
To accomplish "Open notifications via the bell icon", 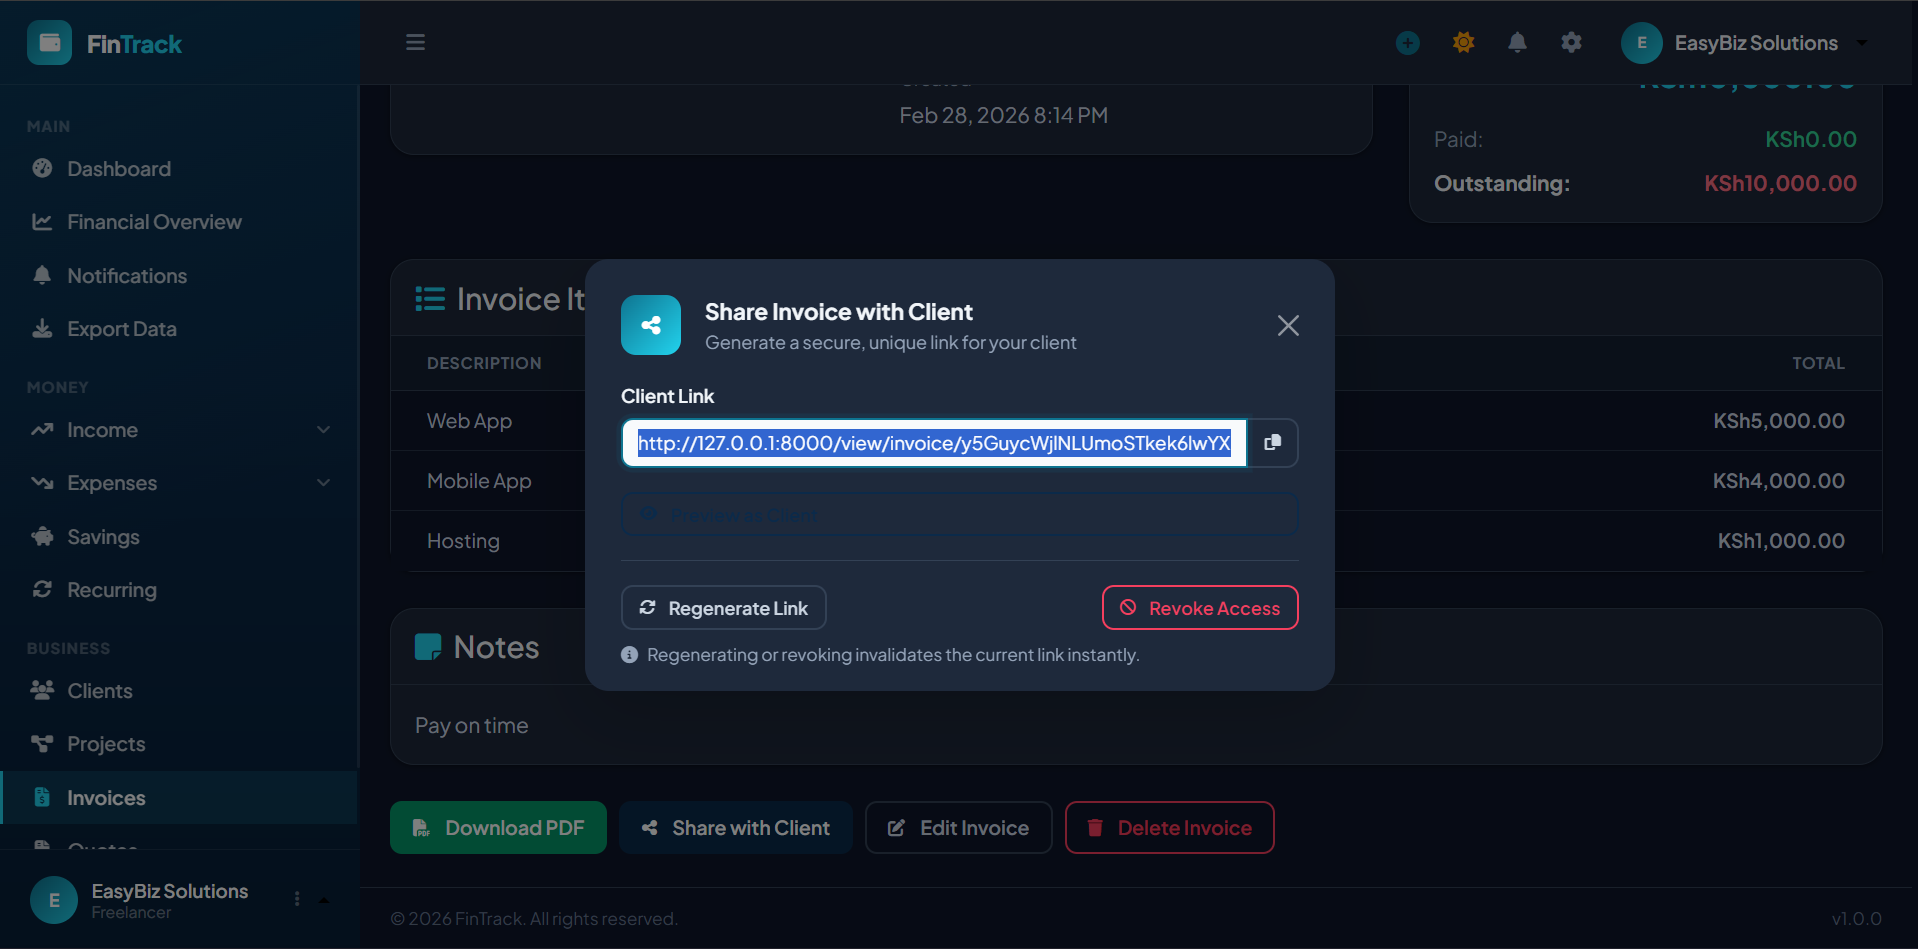I will 1517,42.
